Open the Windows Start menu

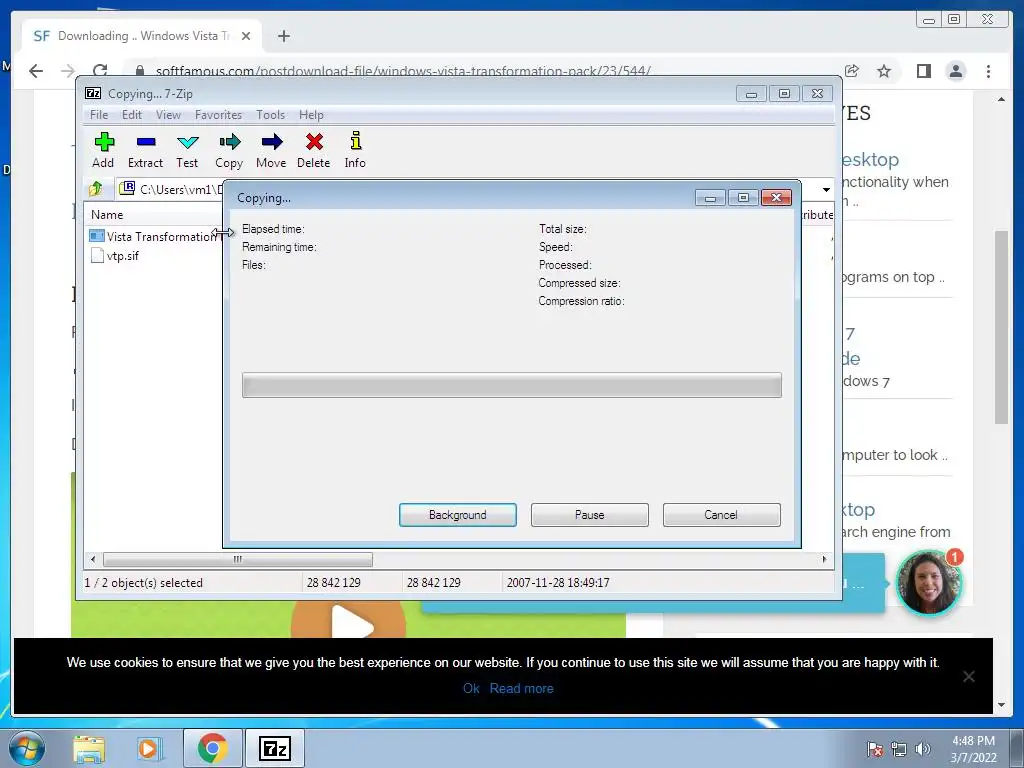(x=26, y=748)
